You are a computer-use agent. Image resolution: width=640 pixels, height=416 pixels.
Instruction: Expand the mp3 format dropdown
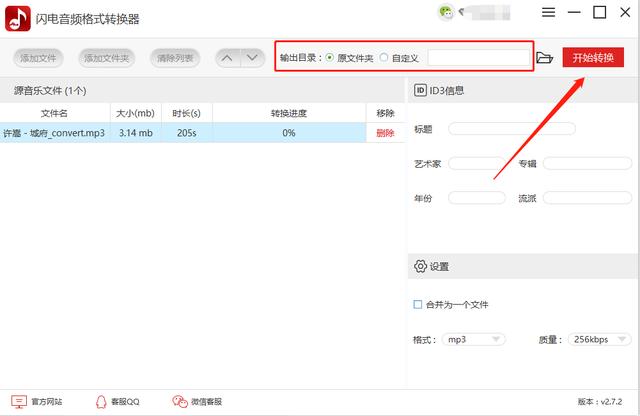tap(473, 340)
